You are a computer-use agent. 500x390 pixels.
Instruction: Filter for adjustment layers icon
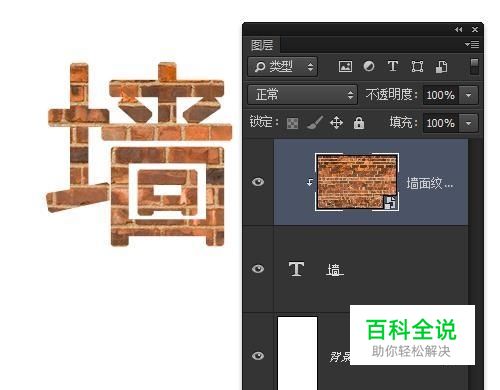click(369, 66)
